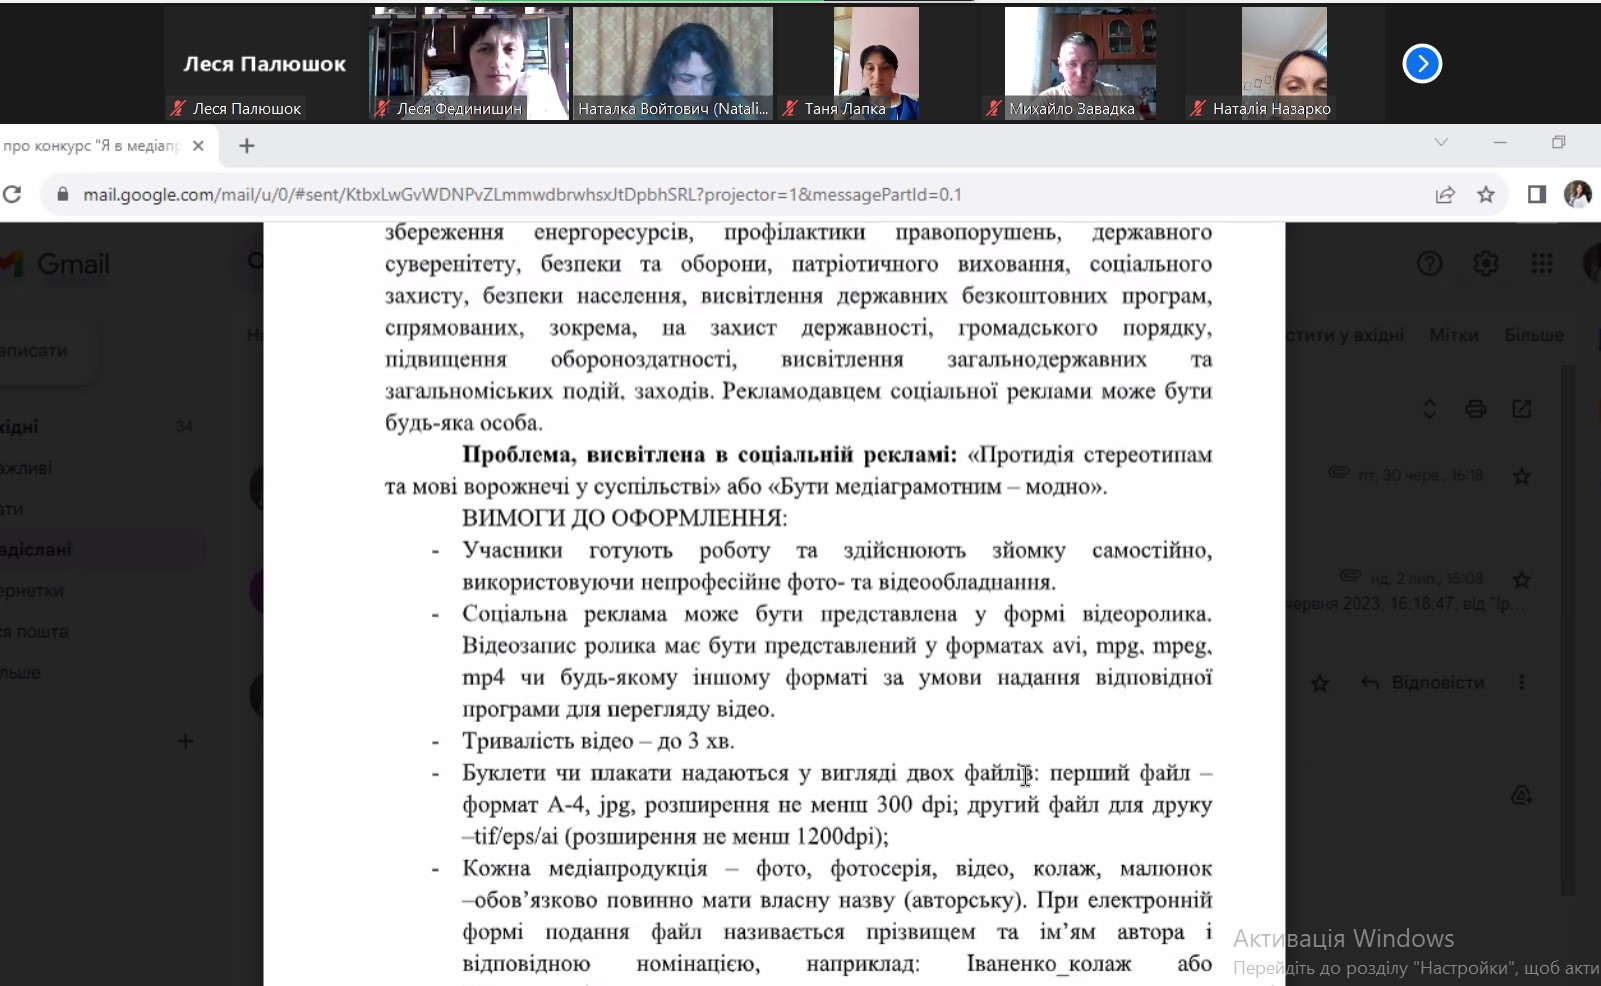Viewport: 1601px width, 986px height.
Task: Click the share page icon in address bar
Action: pyautogui.click(x=1444, y=195)
